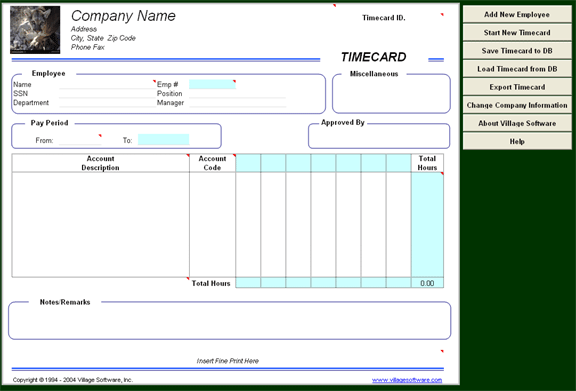
Task: Click inside the Approved By box
Action: pyautogui.click(x=379, y=137)
